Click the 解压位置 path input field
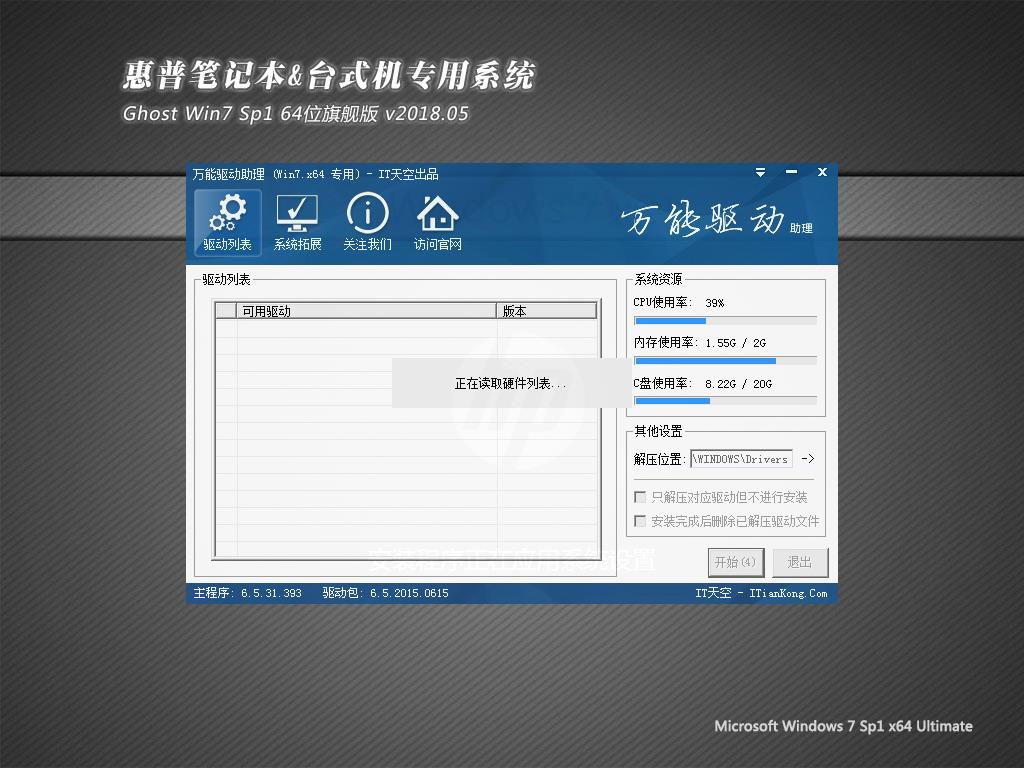Screen dimensions: 1024x768 [741, 459]
